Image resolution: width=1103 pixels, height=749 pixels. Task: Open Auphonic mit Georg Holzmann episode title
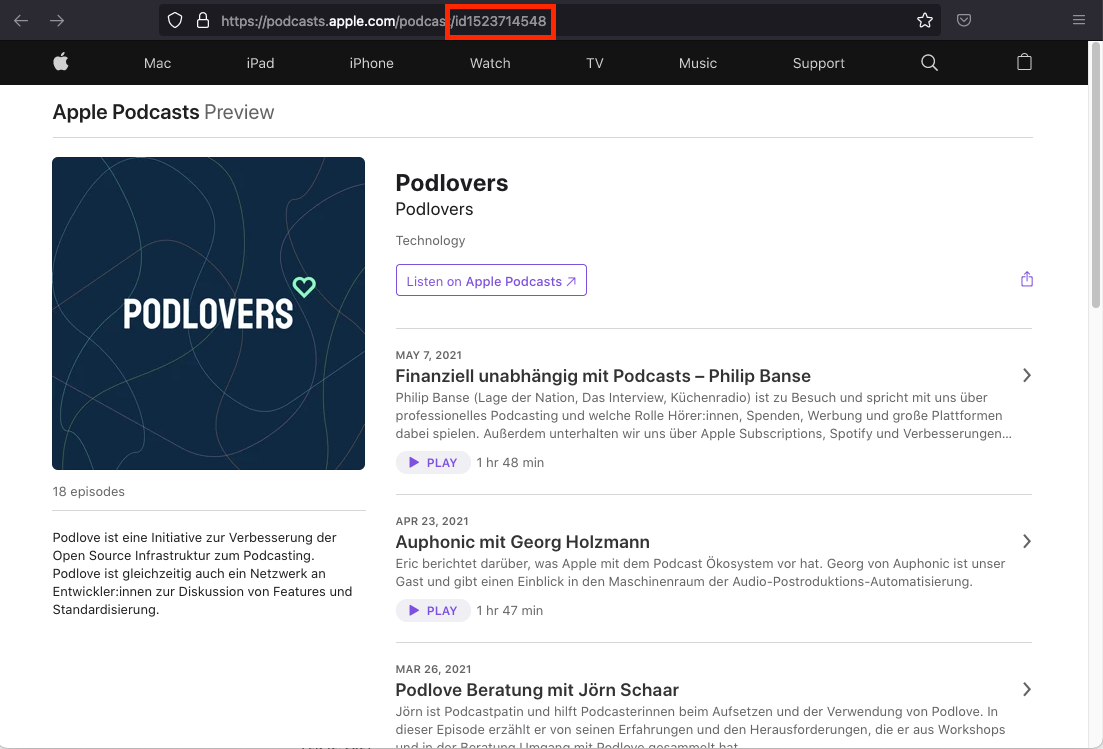[x=523, y=542]
